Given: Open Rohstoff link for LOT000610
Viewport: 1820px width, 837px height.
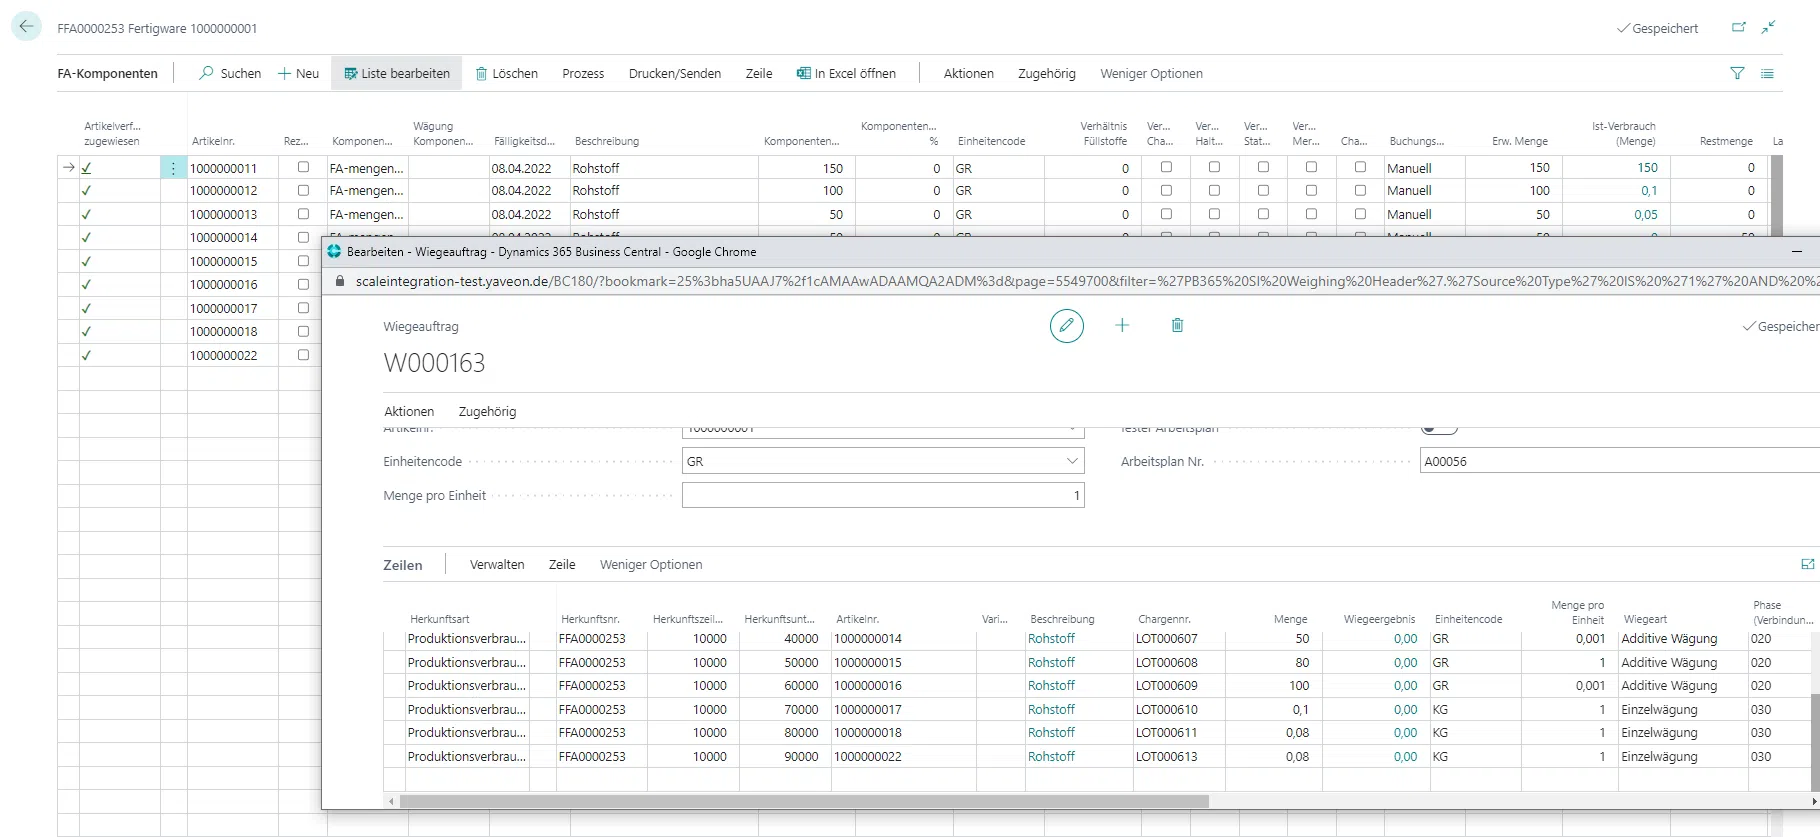Looking at the screenshot, I should click(1051, 709).
